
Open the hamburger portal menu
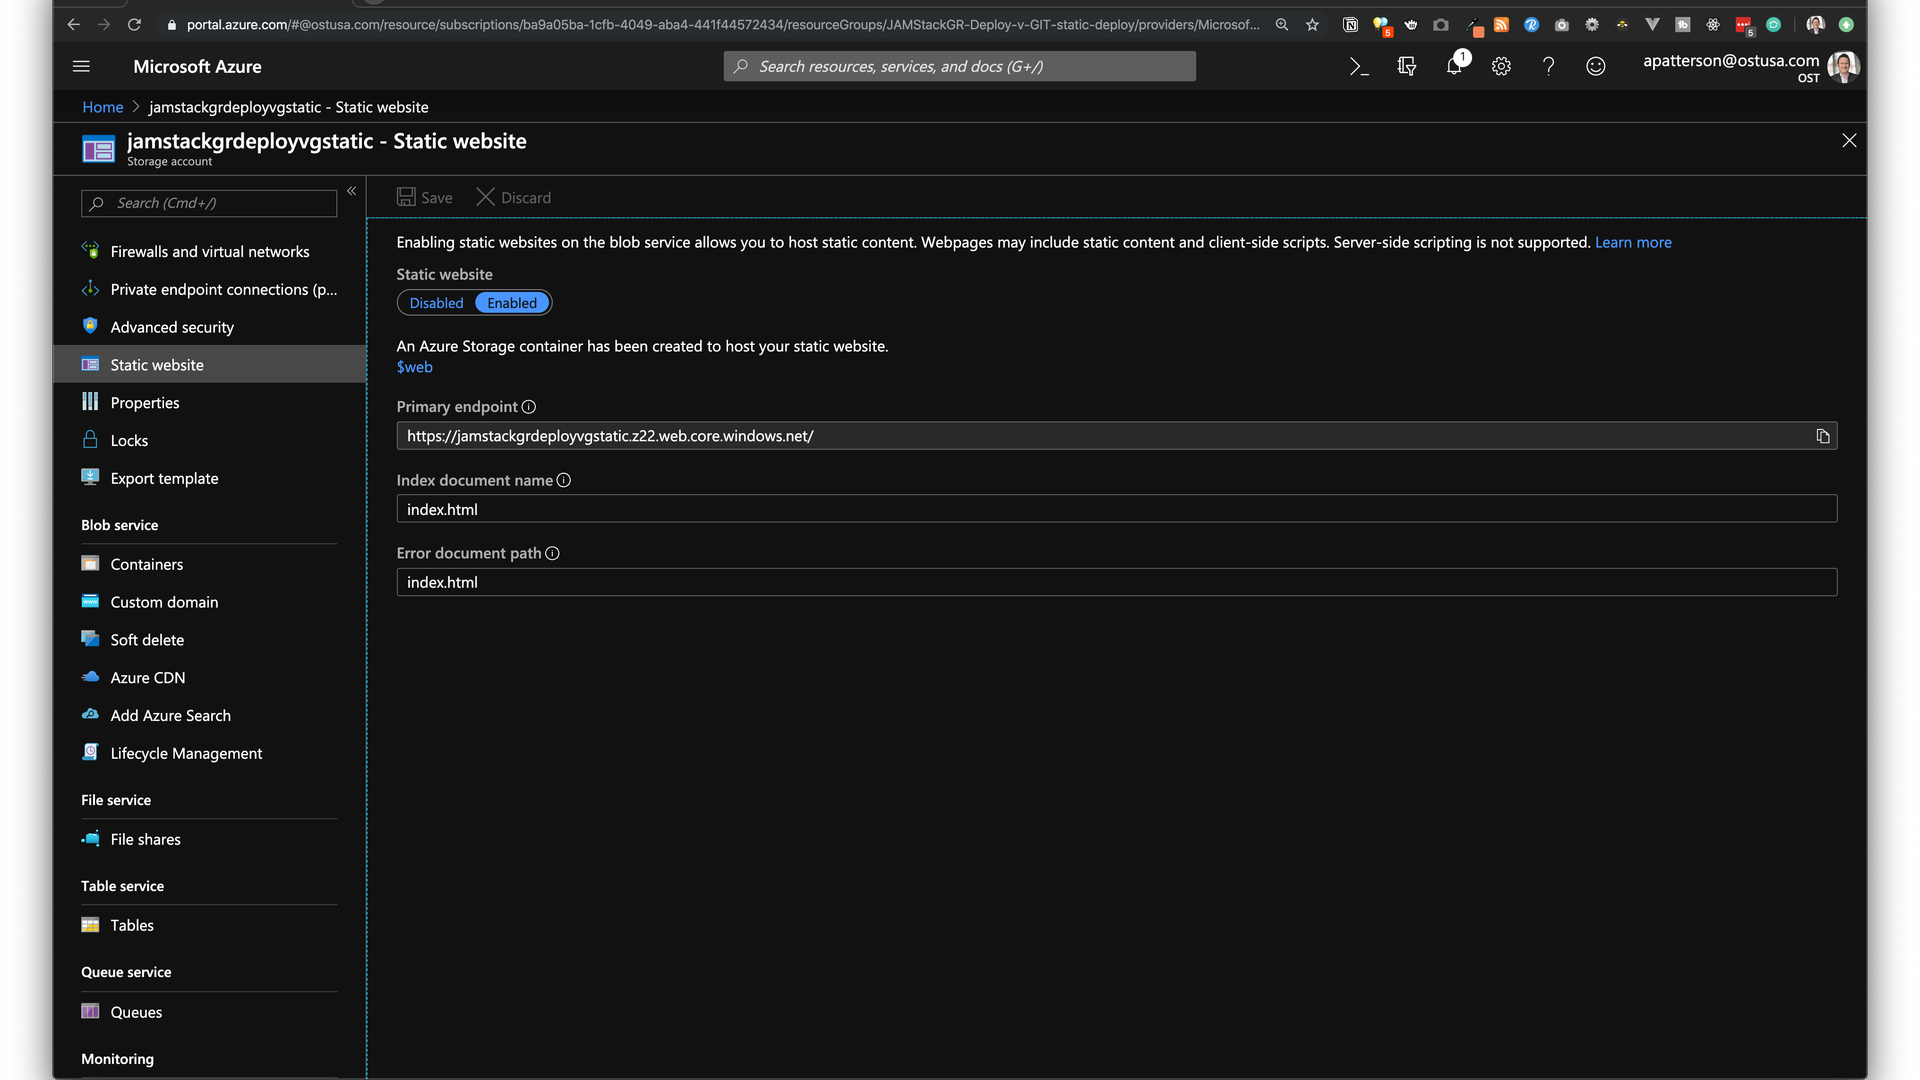[x=82, y=67]
